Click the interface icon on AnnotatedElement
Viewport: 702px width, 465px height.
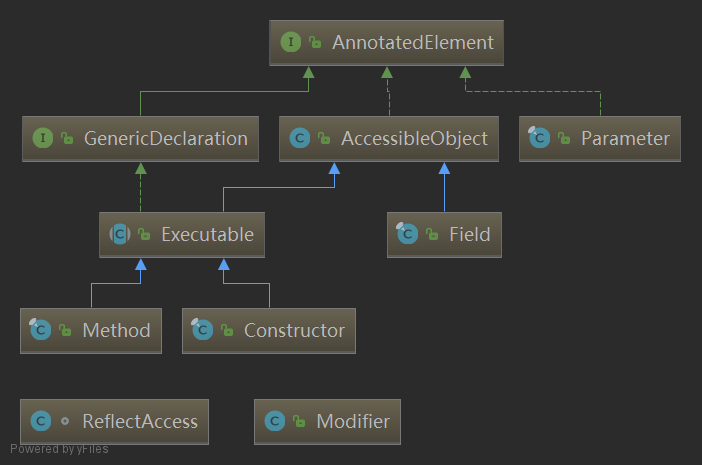[x=291, y=43]
